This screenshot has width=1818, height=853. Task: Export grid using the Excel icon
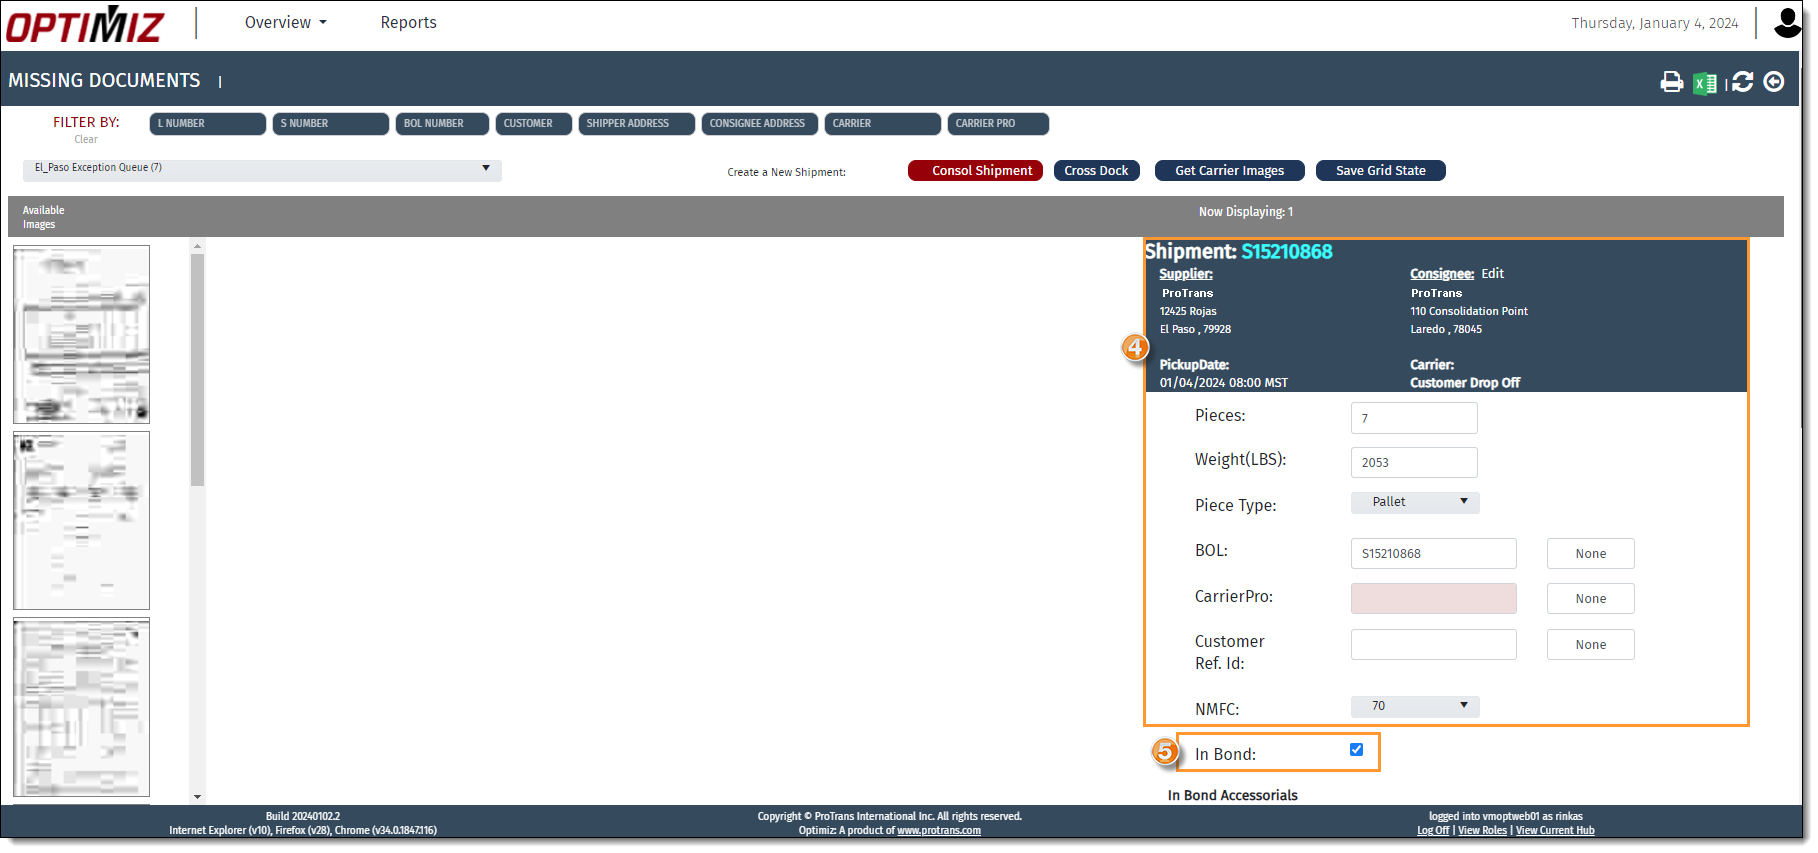[x=1705, y=83]
